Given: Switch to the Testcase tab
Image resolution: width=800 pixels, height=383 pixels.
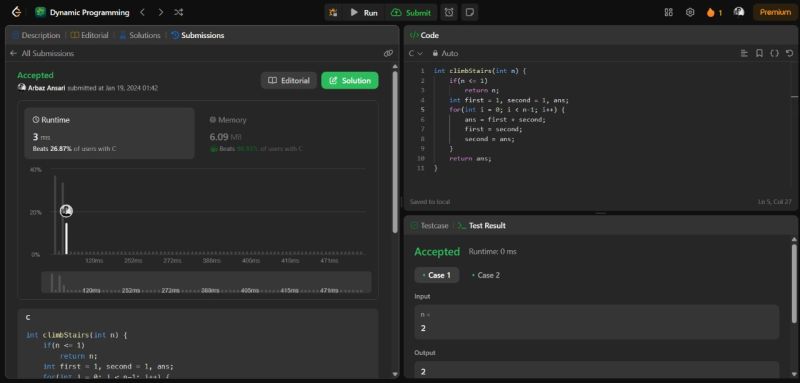Looking at the screenshot, I should pos(430,225).
